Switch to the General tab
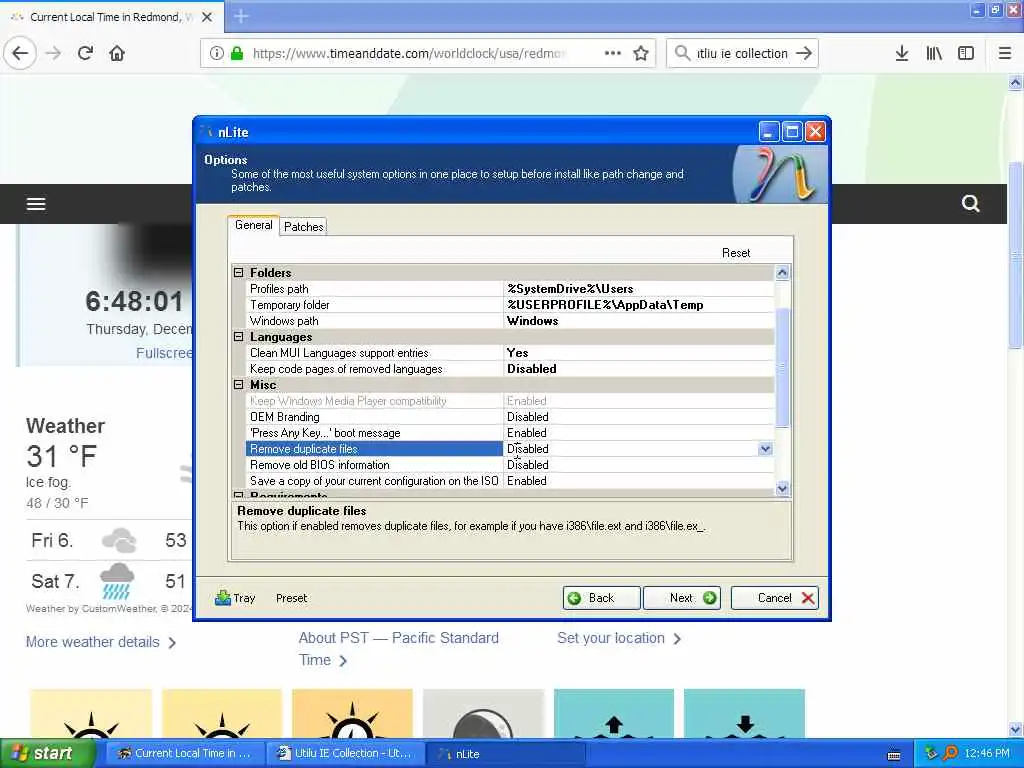 point(253,225)
